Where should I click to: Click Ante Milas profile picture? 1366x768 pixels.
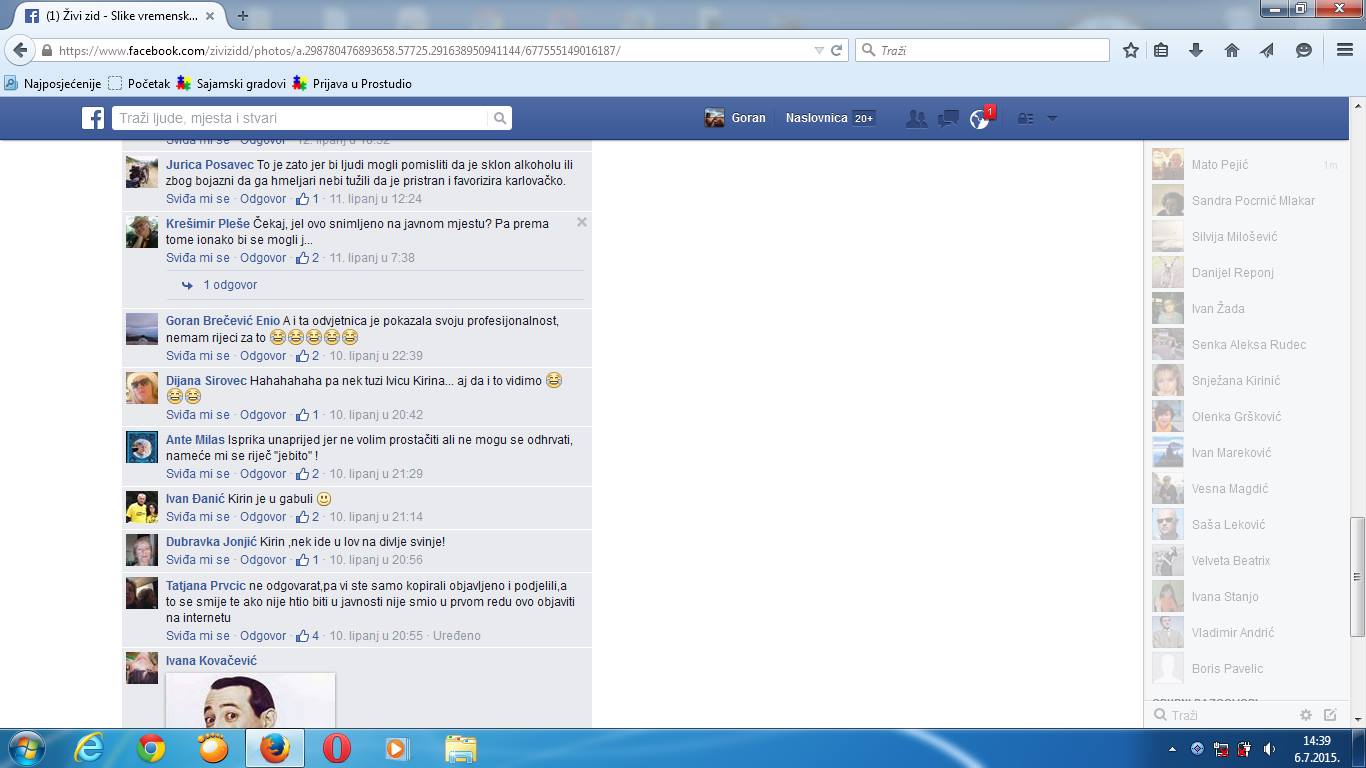click(x=142, y=447)
